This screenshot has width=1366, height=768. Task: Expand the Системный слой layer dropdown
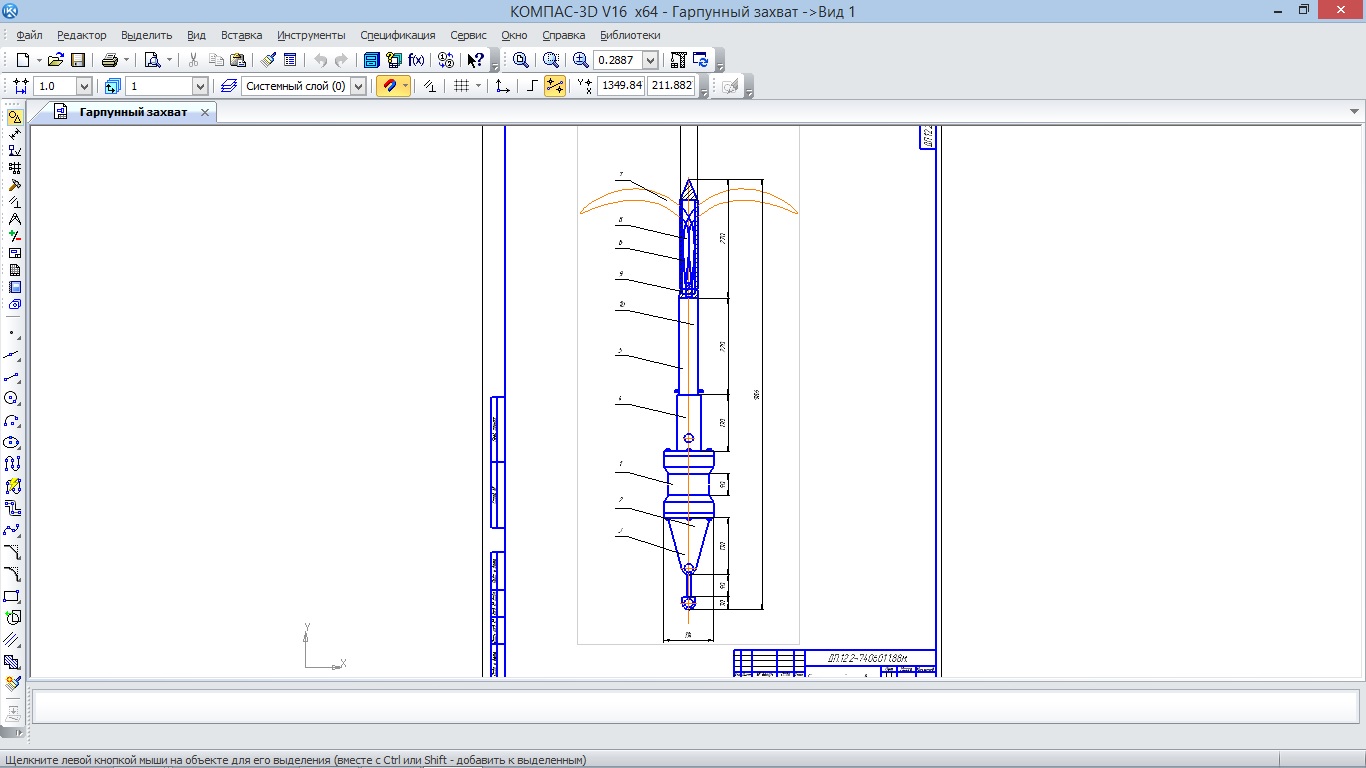point(359,86)
